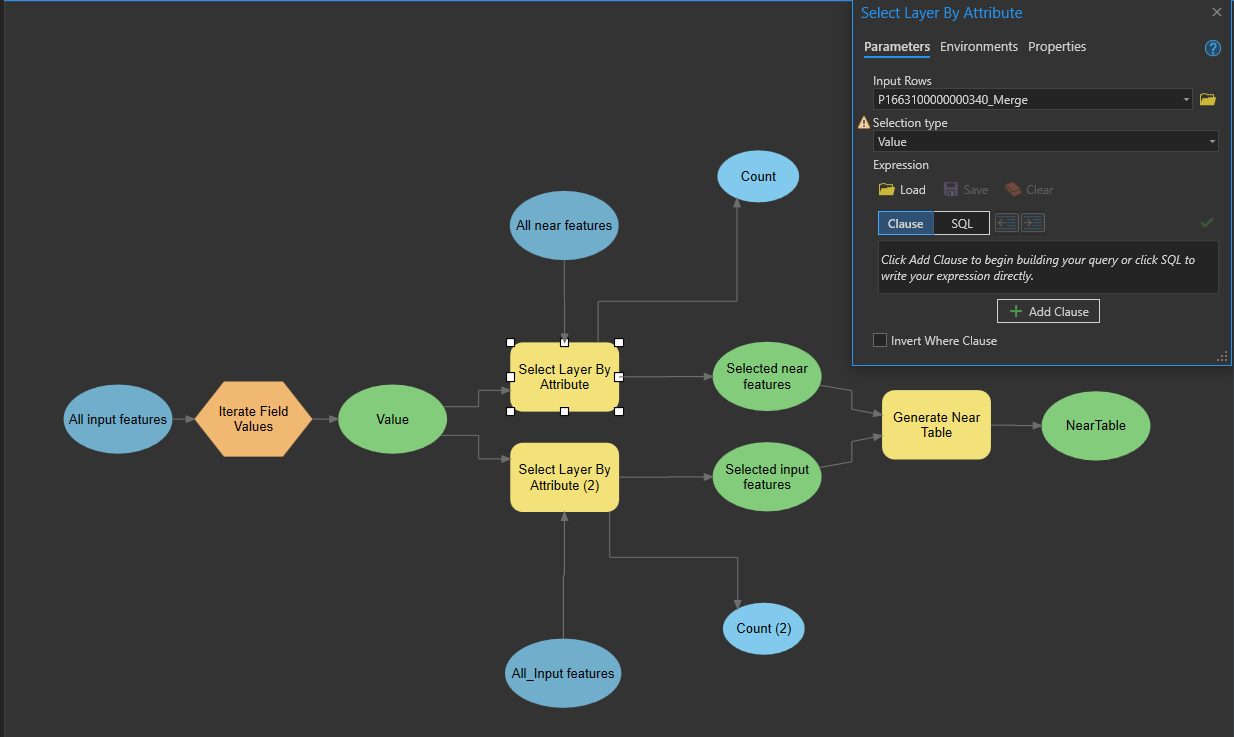
Task: Toggle Invert Where Clause checkbox
Action: pyautogui.click(x=880, y=340)
